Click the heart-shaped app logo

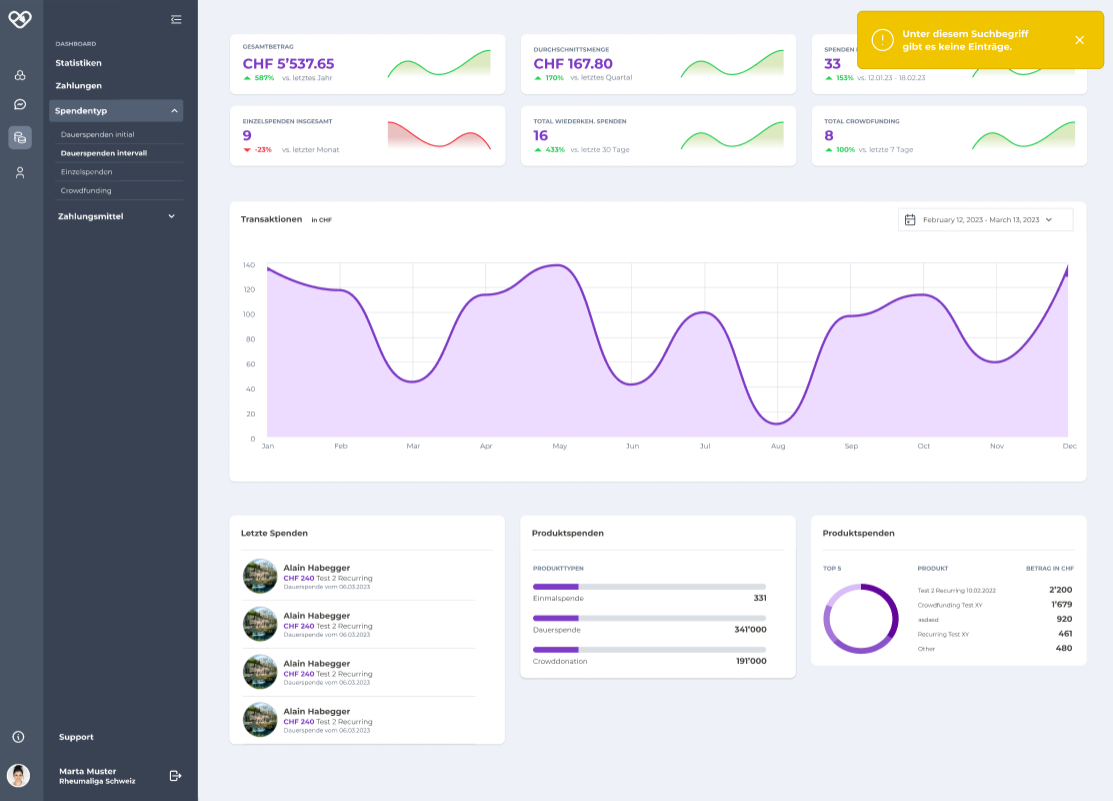20,18
